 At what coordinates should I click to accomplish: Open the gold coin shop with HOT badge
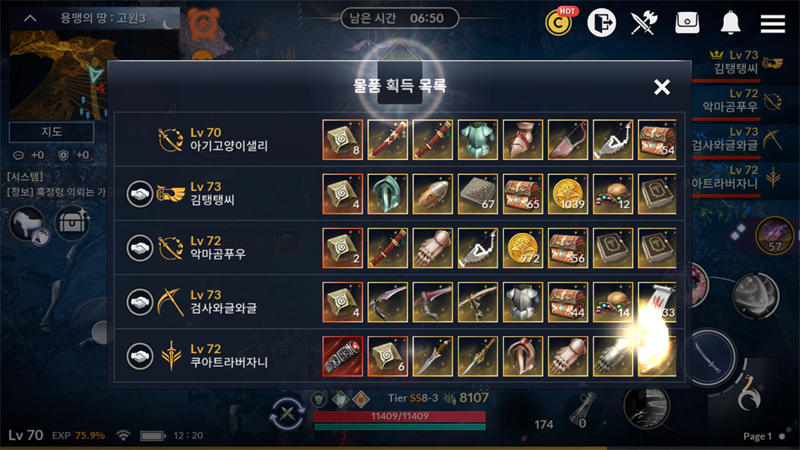click(559, 22)
